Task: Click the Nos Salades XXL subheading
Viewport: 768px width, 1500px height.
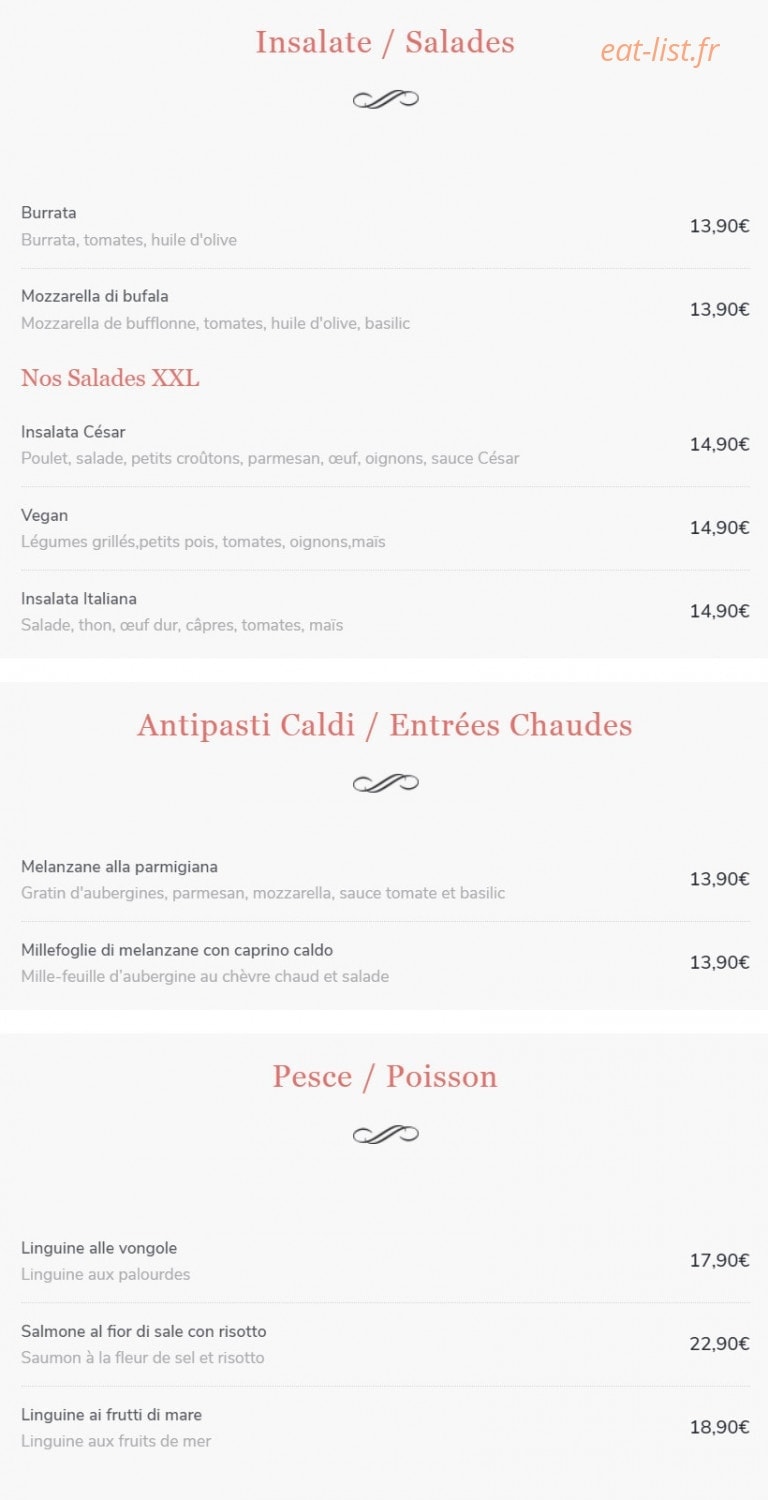Action: 110,378
